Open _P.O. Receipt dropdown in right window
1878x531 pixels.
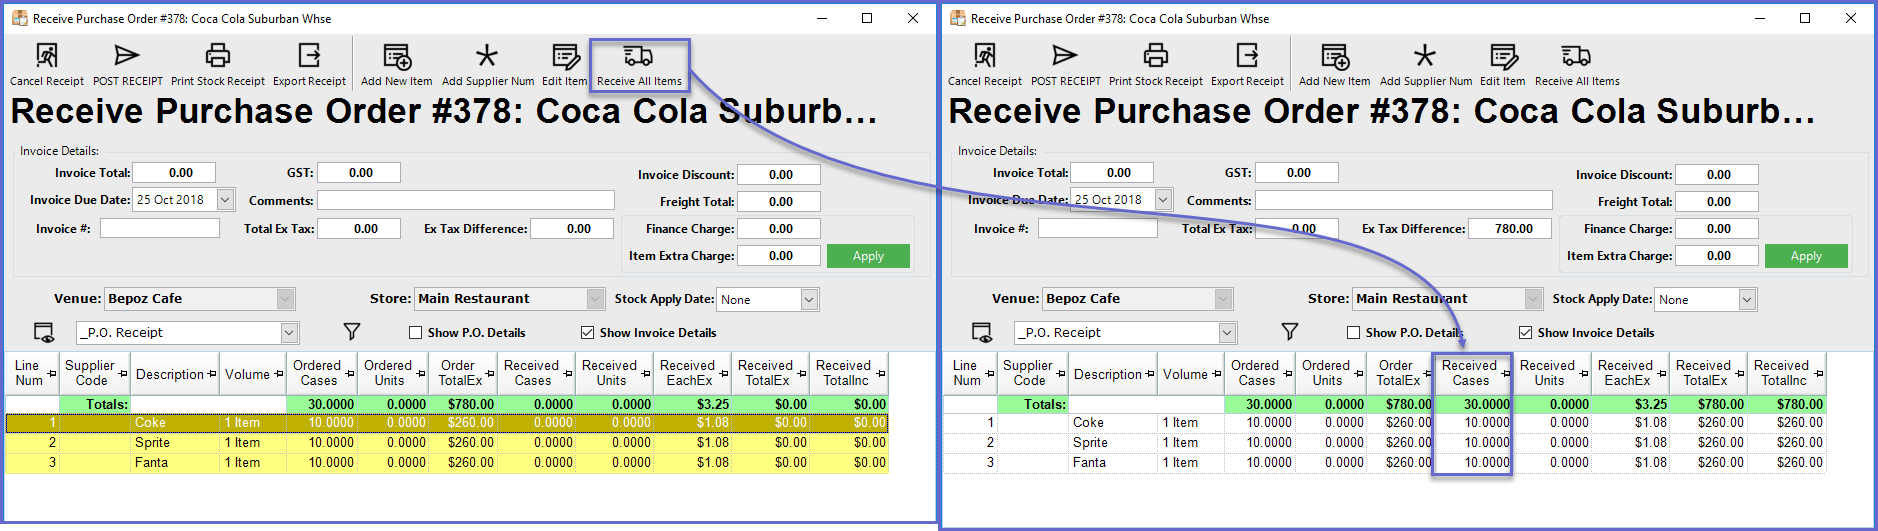click(x=1227, y=333)
